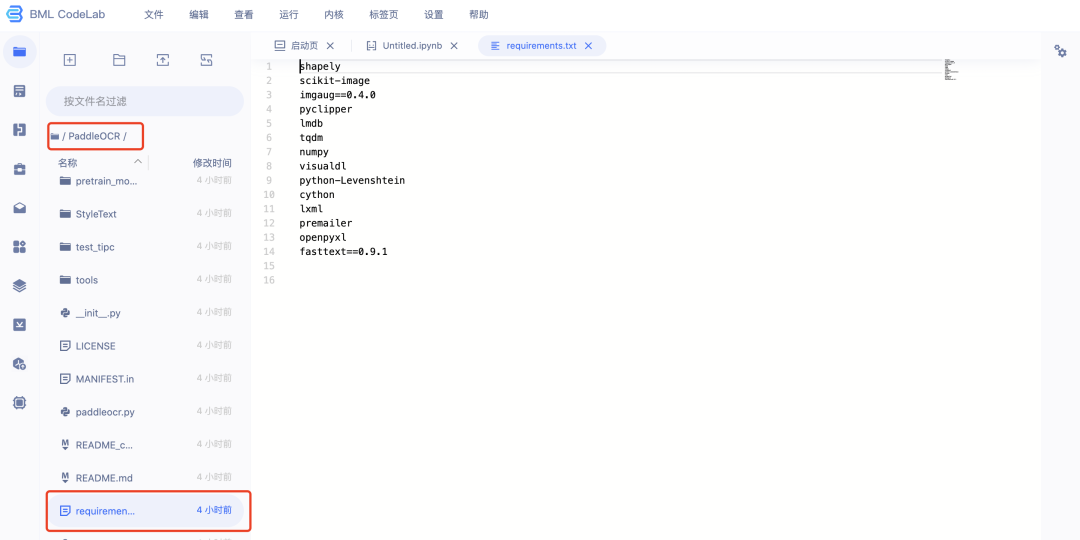The width and height of the screenshot is (1080, 540).
Task: Click the refresh file list icon
Action: (x=206, y=60)
